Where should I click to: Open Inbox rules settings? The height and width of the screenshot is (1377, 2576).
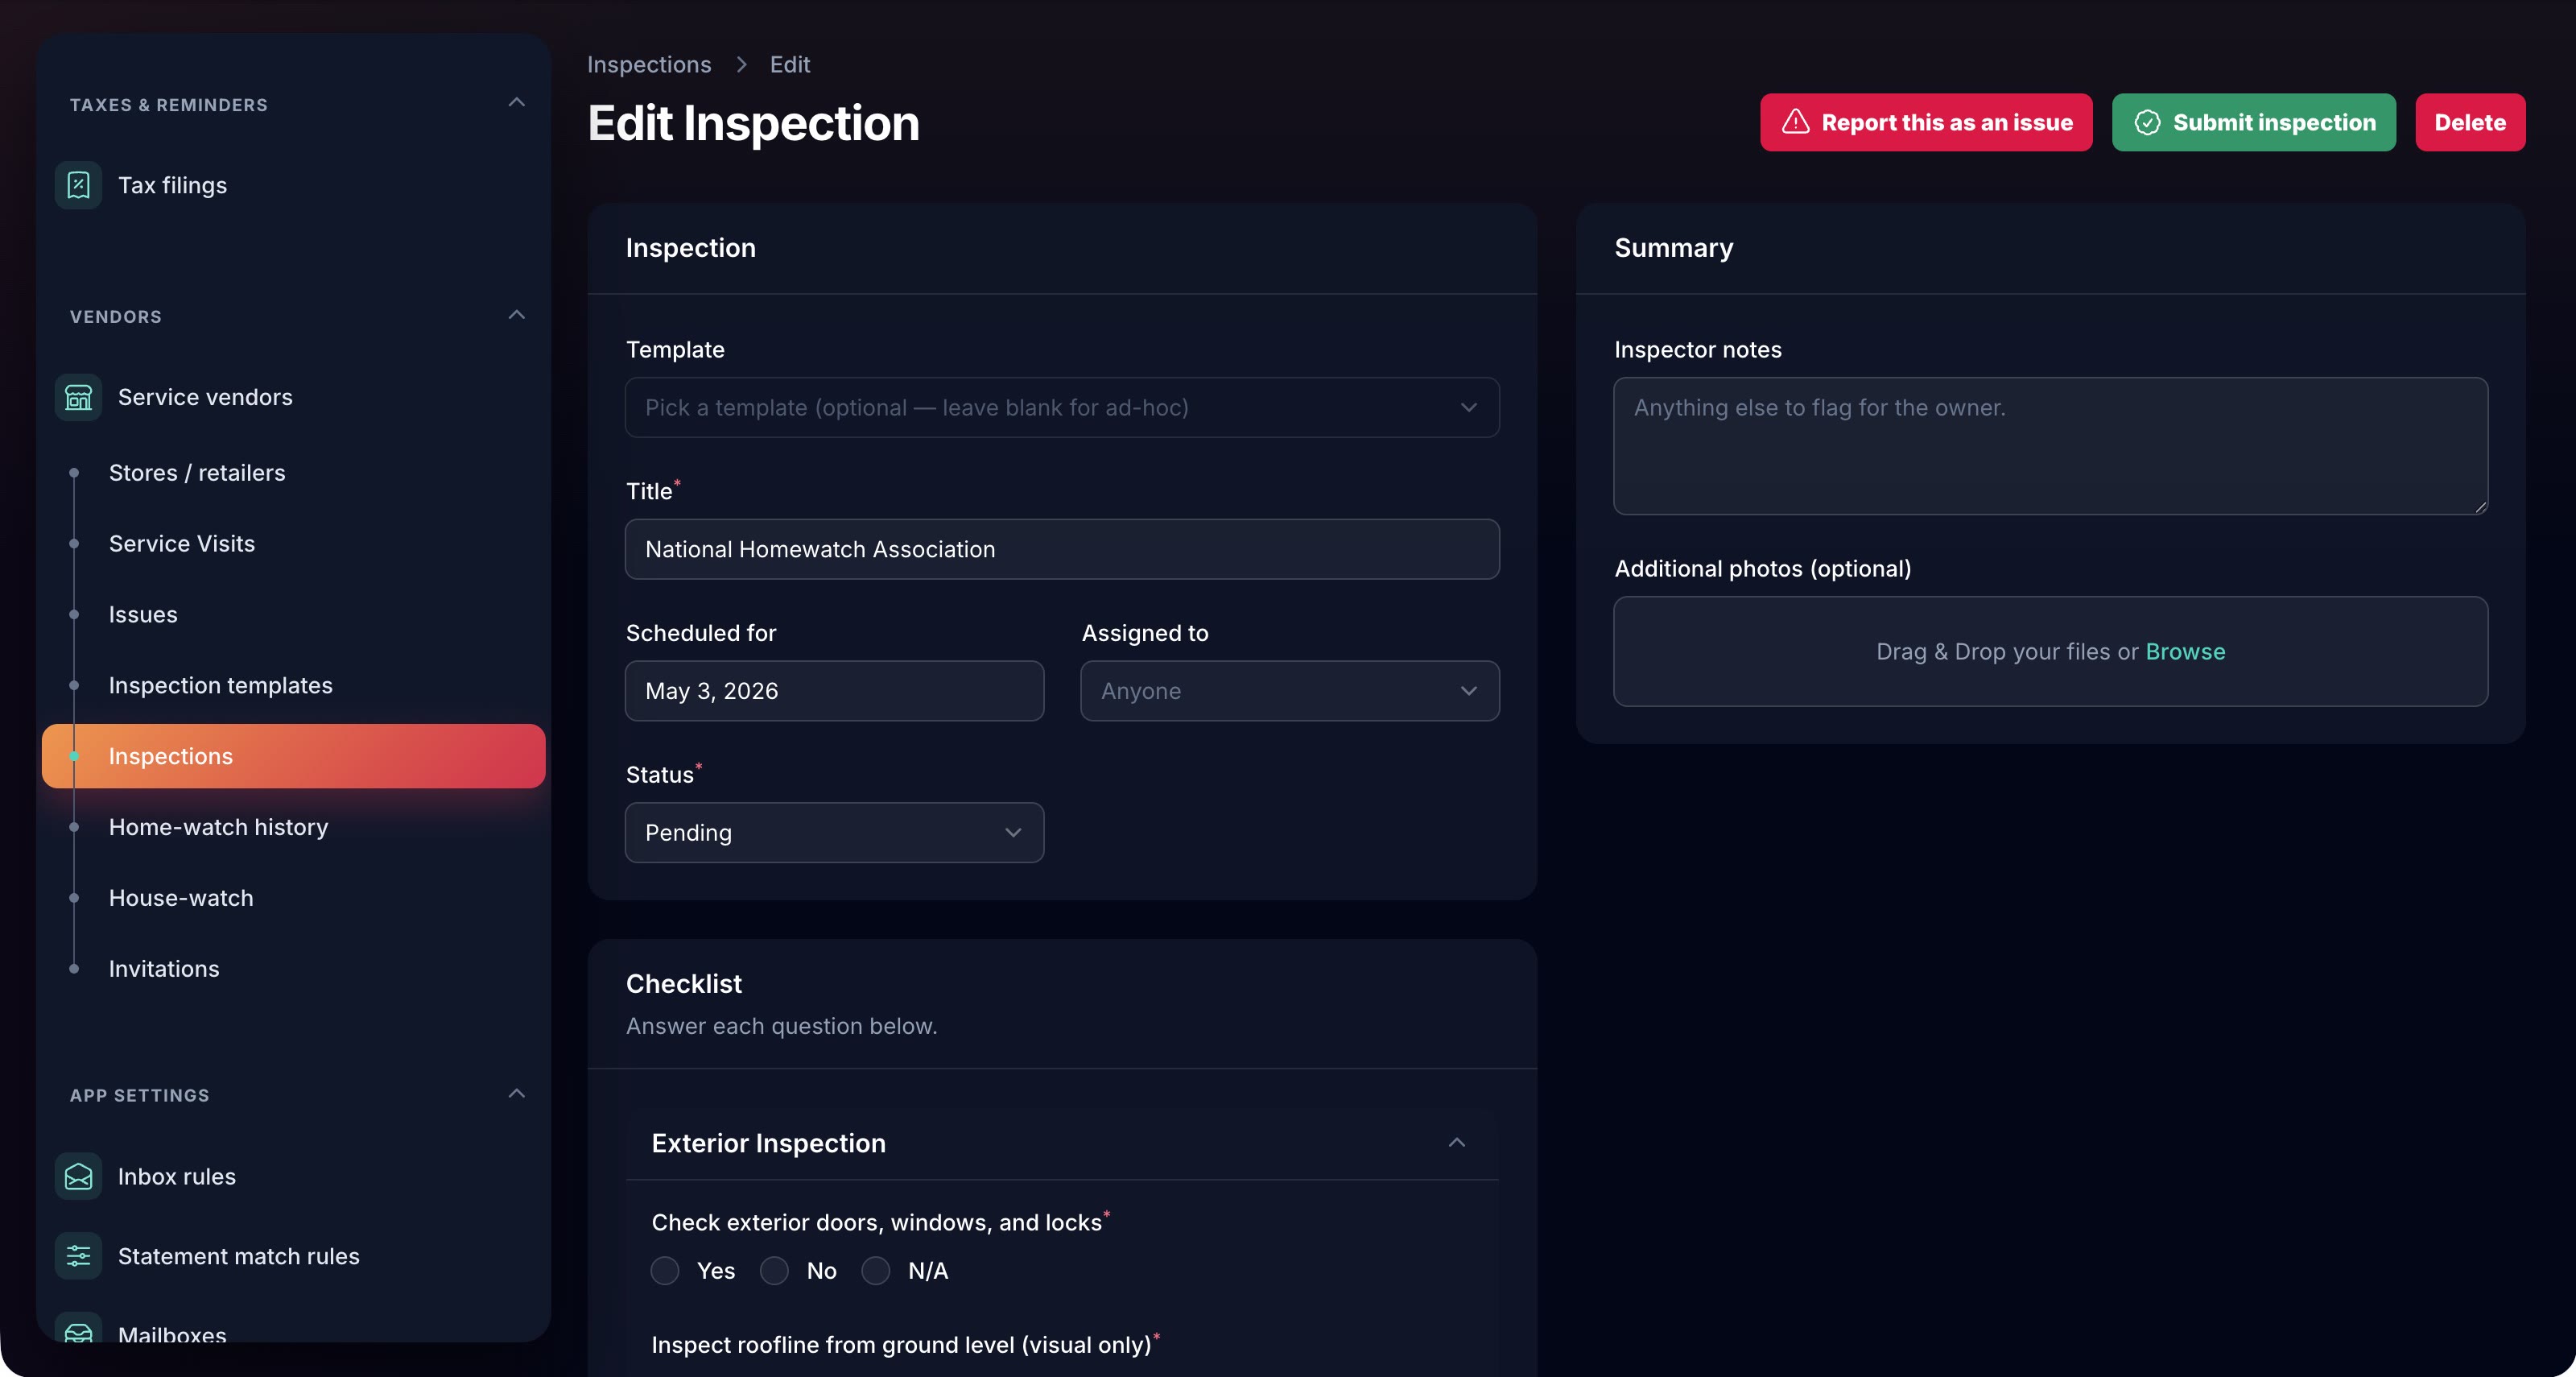[x=177, y=1176]
